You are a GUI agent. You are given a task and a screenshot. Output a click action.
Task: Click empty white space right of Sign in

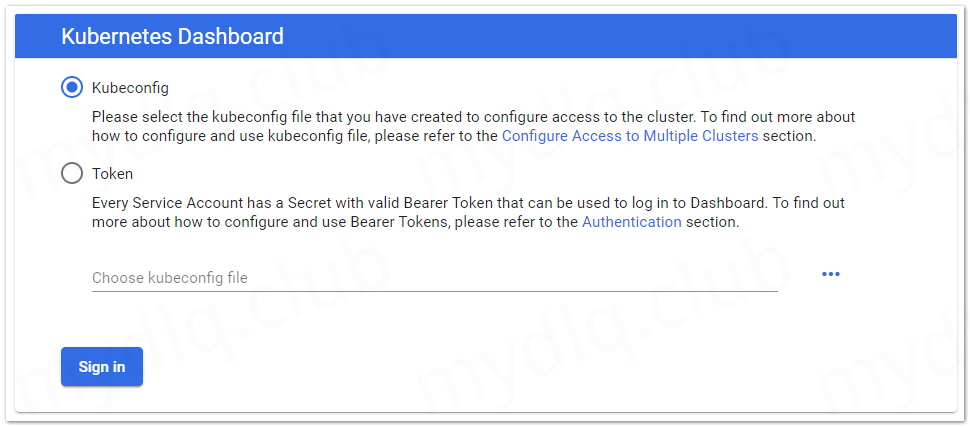500,367
